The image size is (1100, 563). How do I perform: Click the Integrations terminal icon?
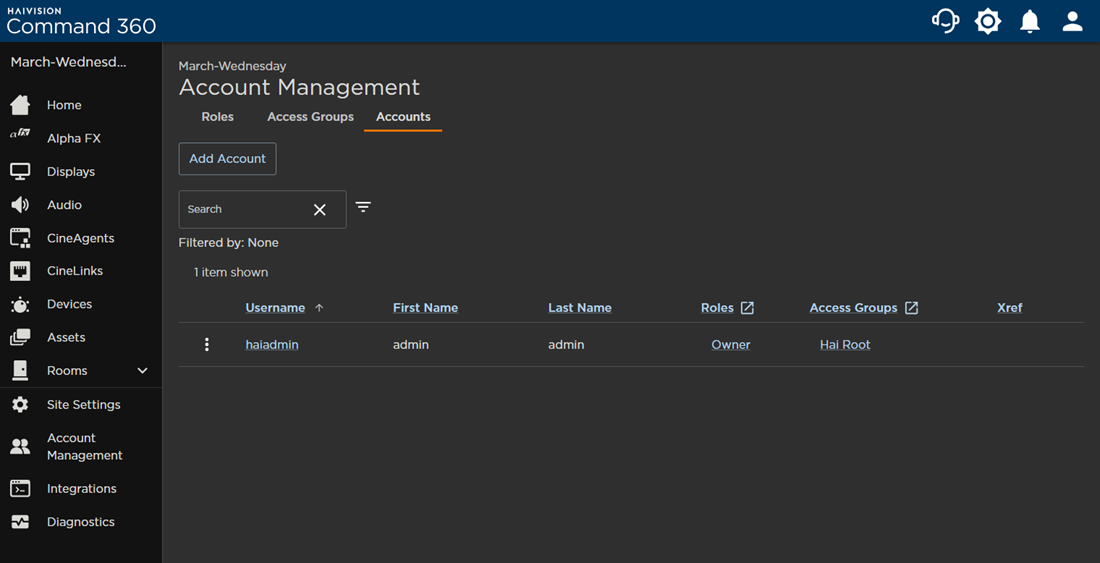pos(20,489)
